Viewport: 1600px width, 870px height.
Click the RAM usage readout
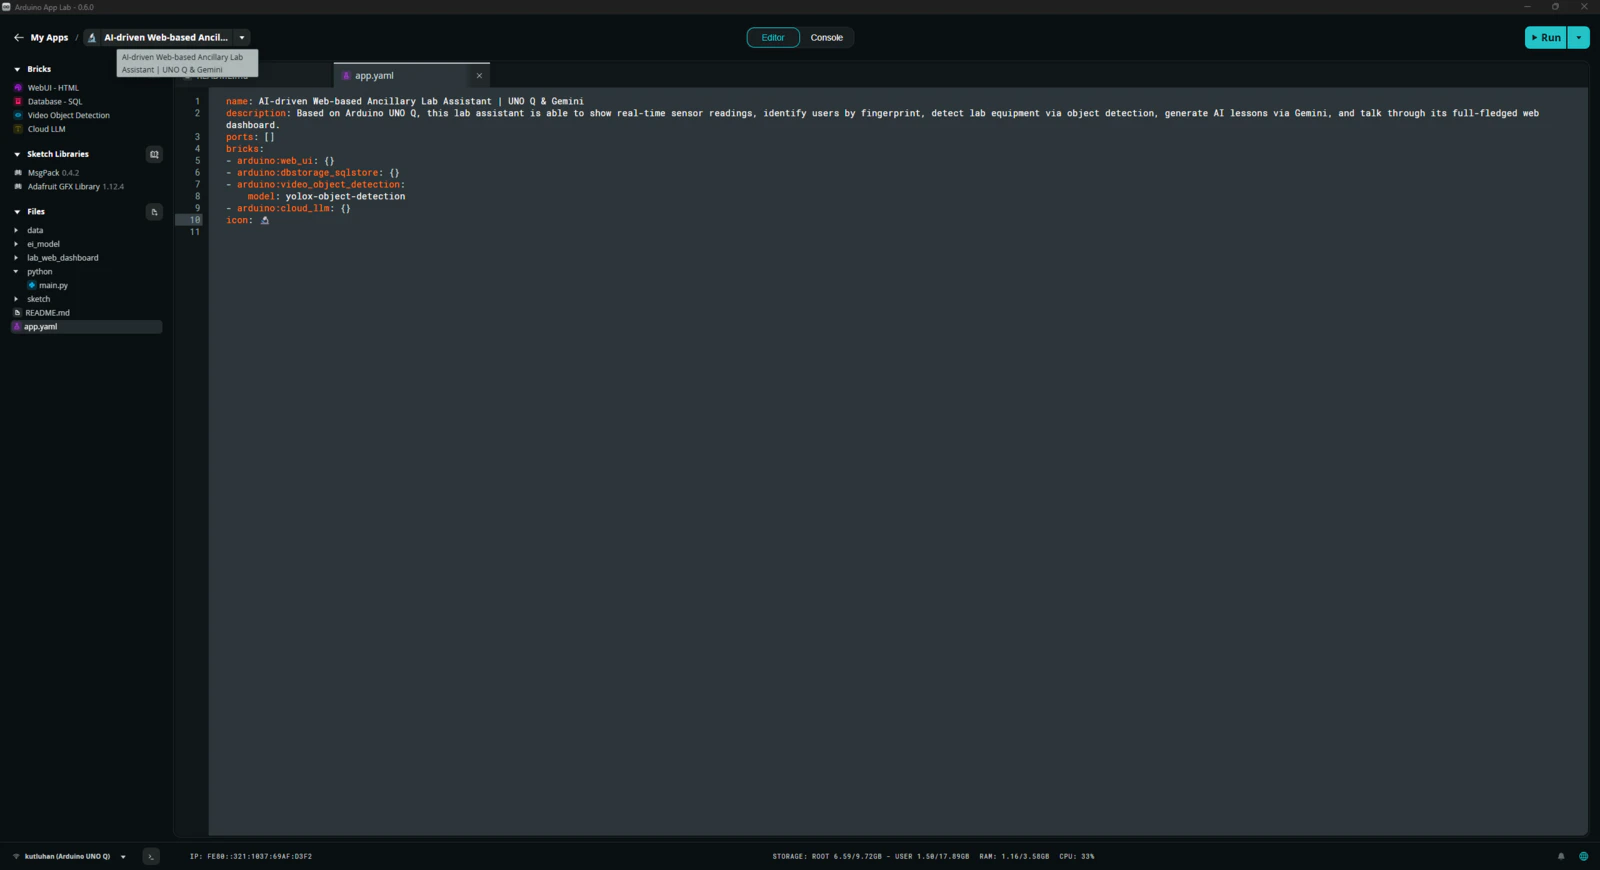[1014, 857]
